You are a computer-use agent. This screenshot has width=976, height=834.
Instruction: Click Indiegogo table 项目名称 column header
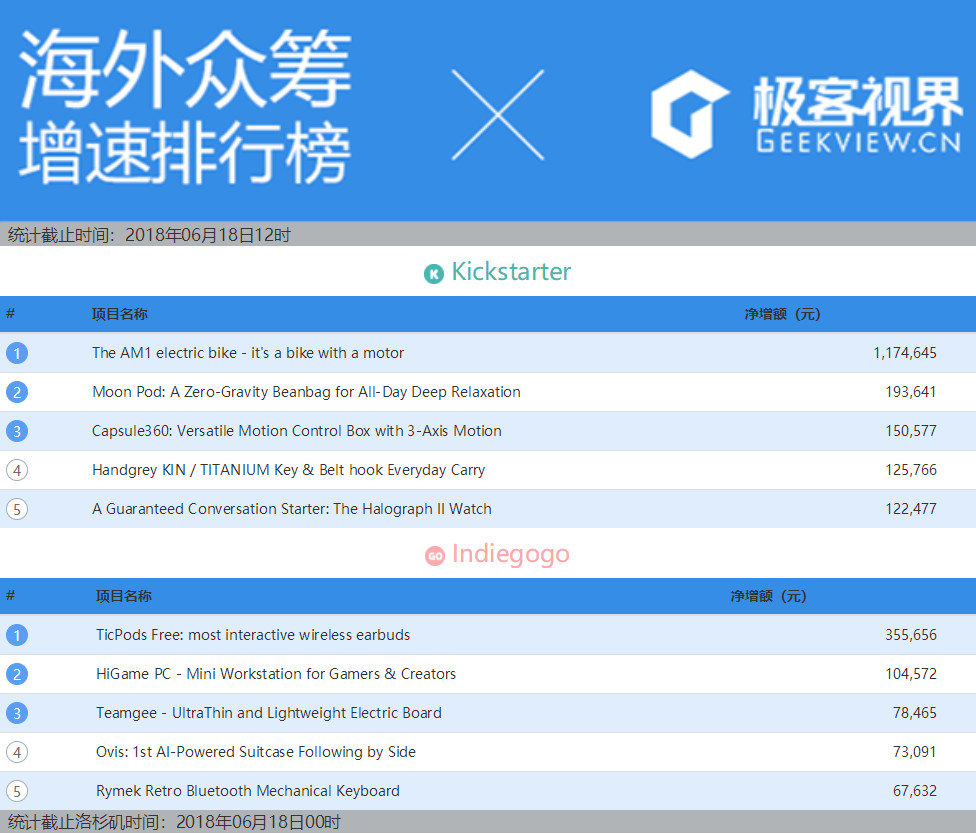[123, 596]
